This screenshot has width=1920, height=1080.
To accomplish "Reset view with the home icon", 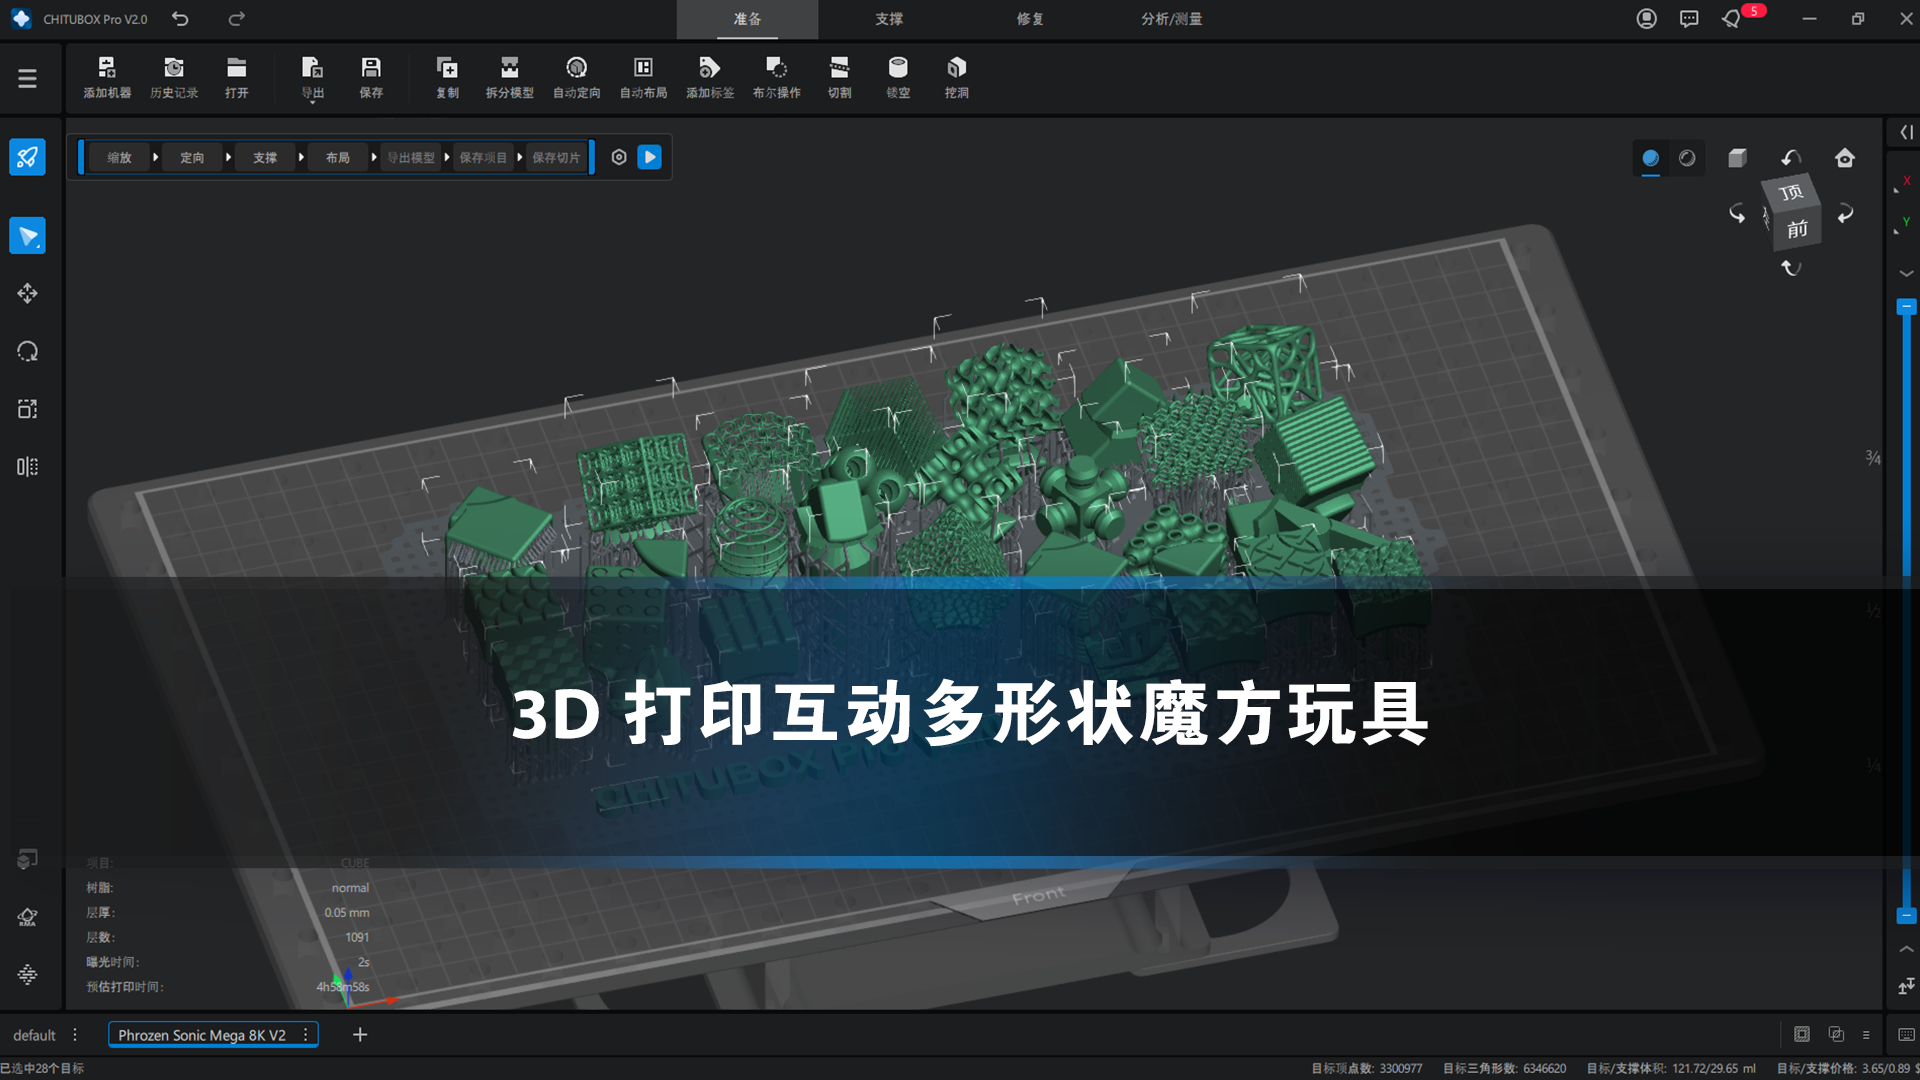I will coord(1845,158).
